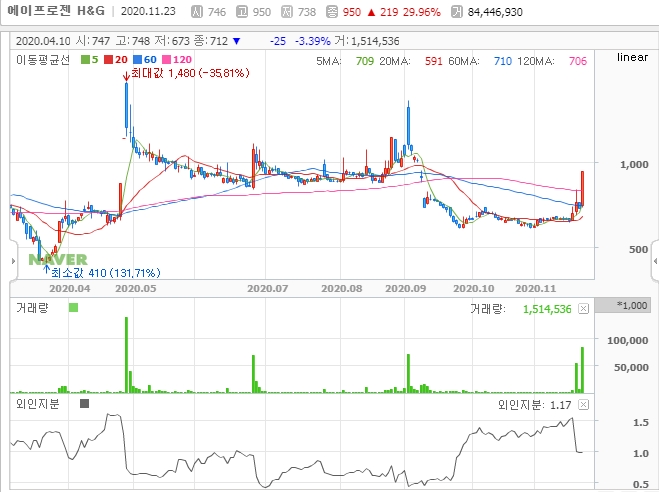
Task: Click the 이동평균선 label
Action: tap(43, 60)
